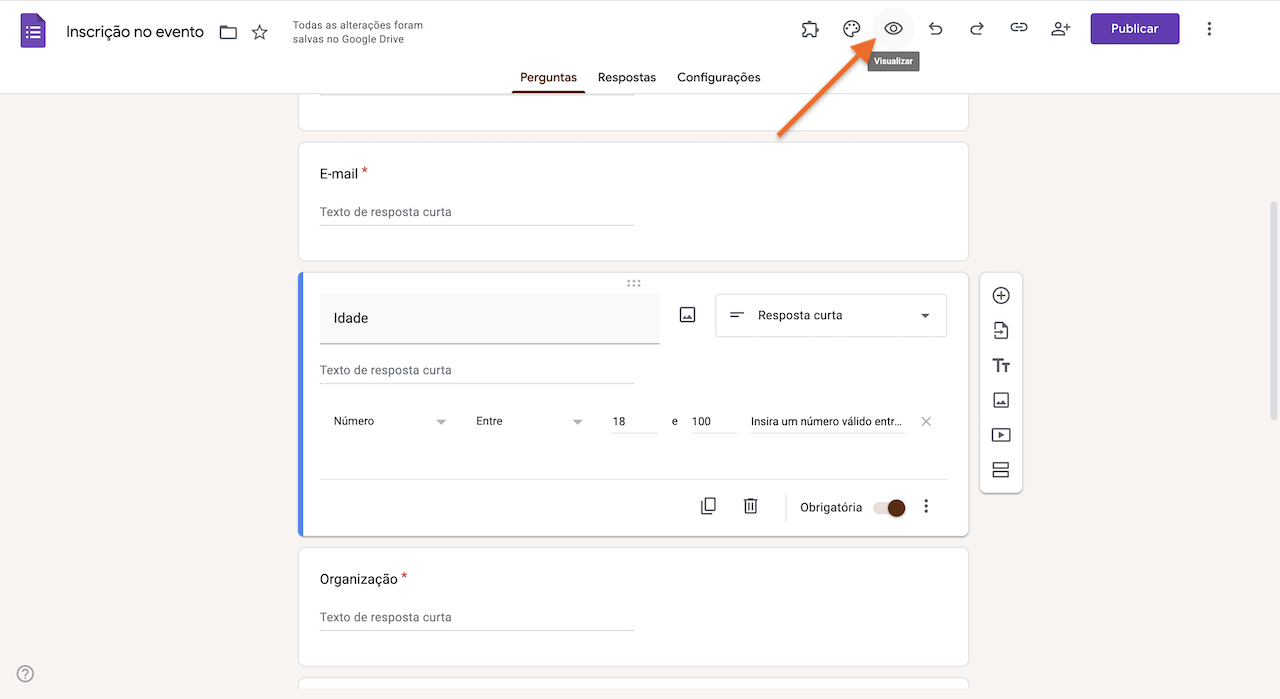Add an image to the Idade question

(687, 314)
